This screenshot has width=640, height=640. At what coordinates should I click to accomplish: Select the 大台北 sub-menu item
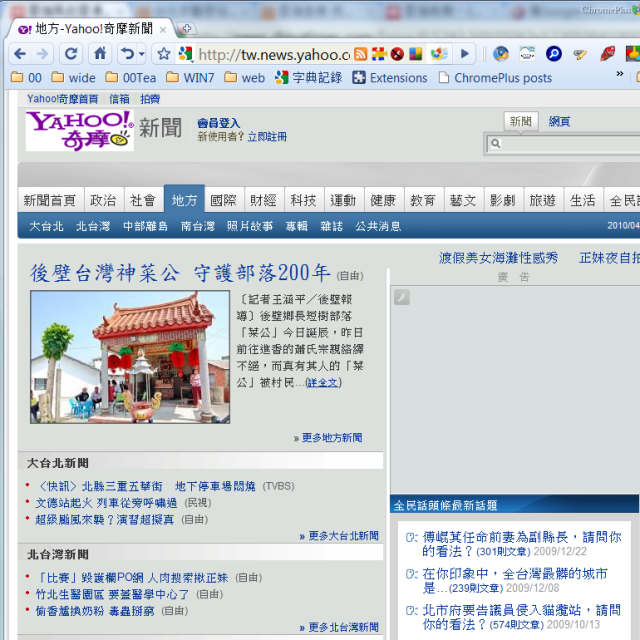pos(46,226)
